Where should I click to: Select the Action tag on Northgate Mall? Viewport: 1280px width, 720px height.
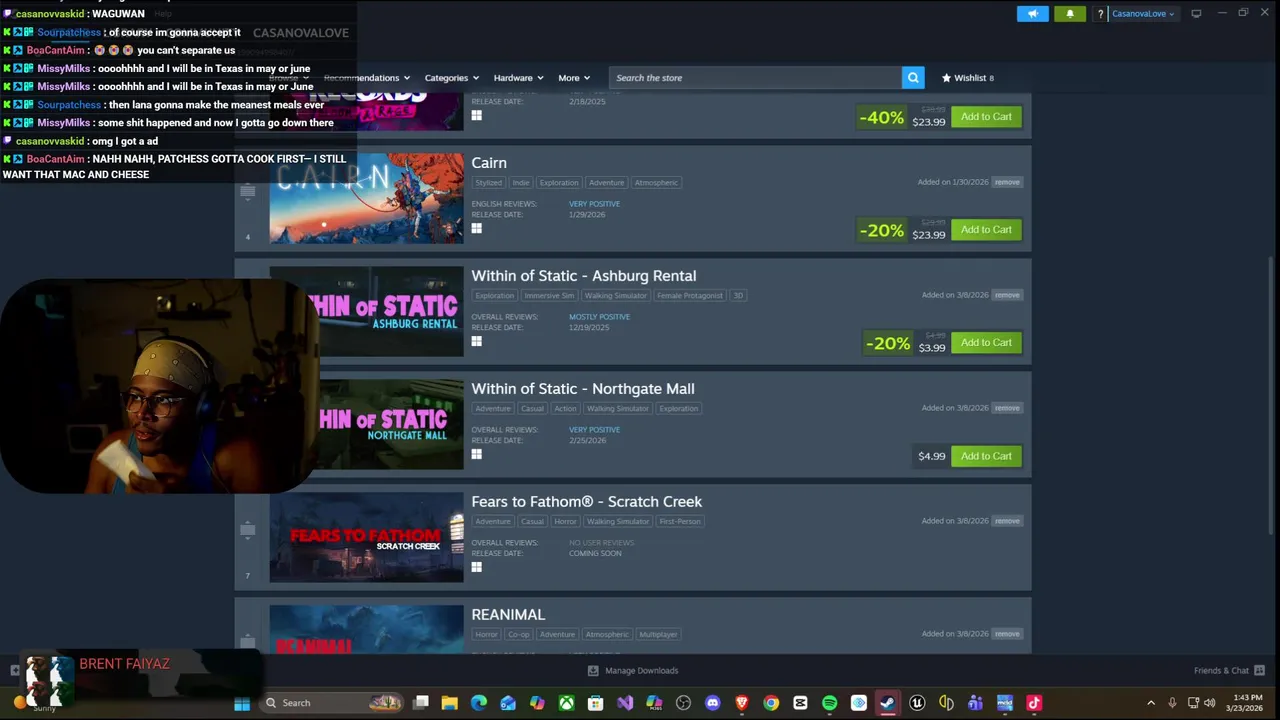point(566,409)
